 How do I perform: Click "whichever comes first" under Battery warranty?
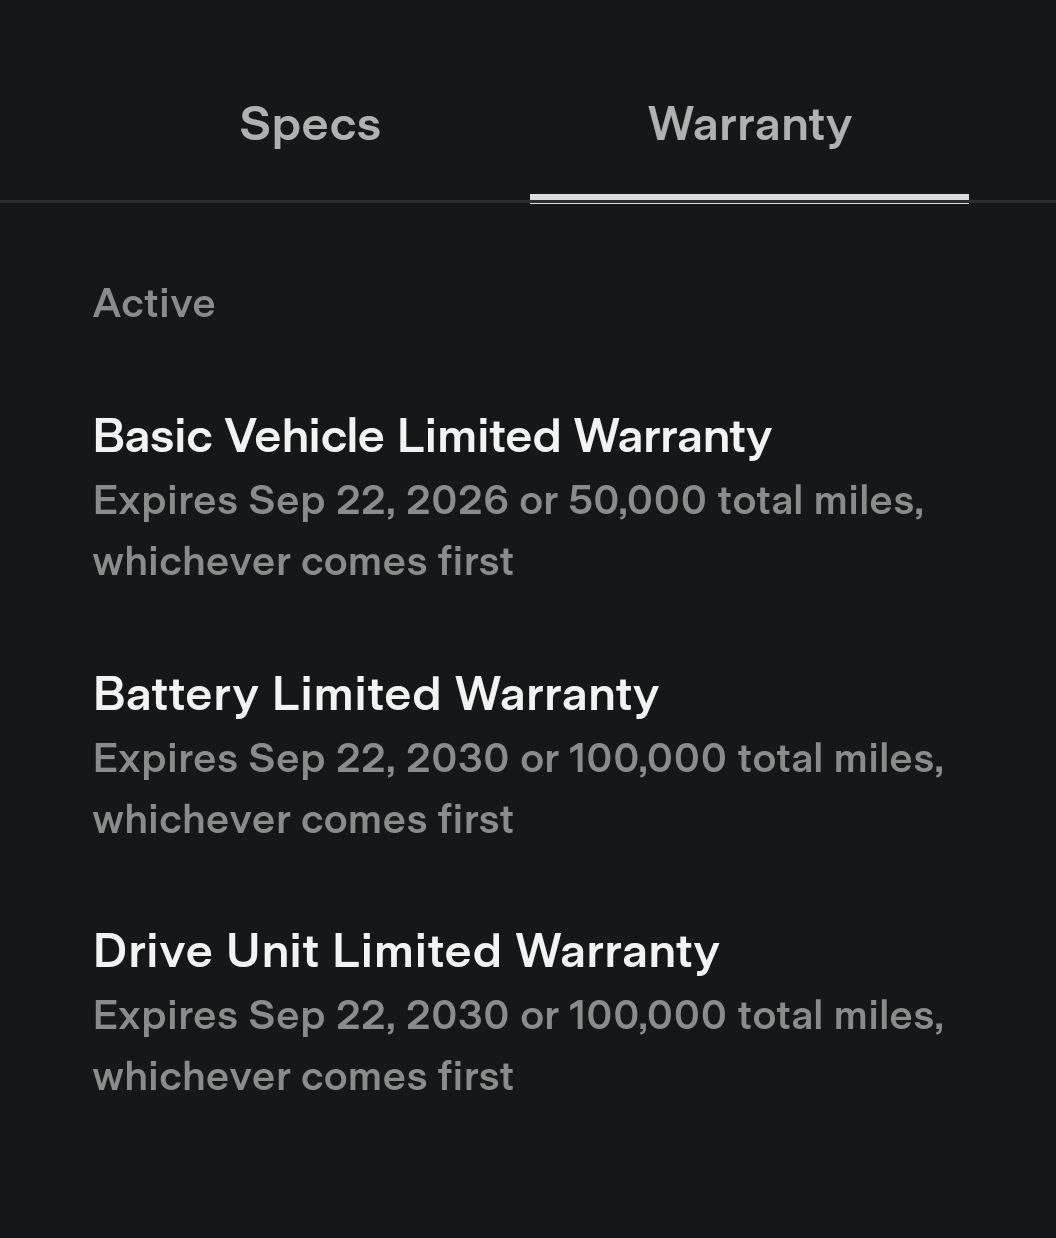pyautogui.click(x=303, y=819)
